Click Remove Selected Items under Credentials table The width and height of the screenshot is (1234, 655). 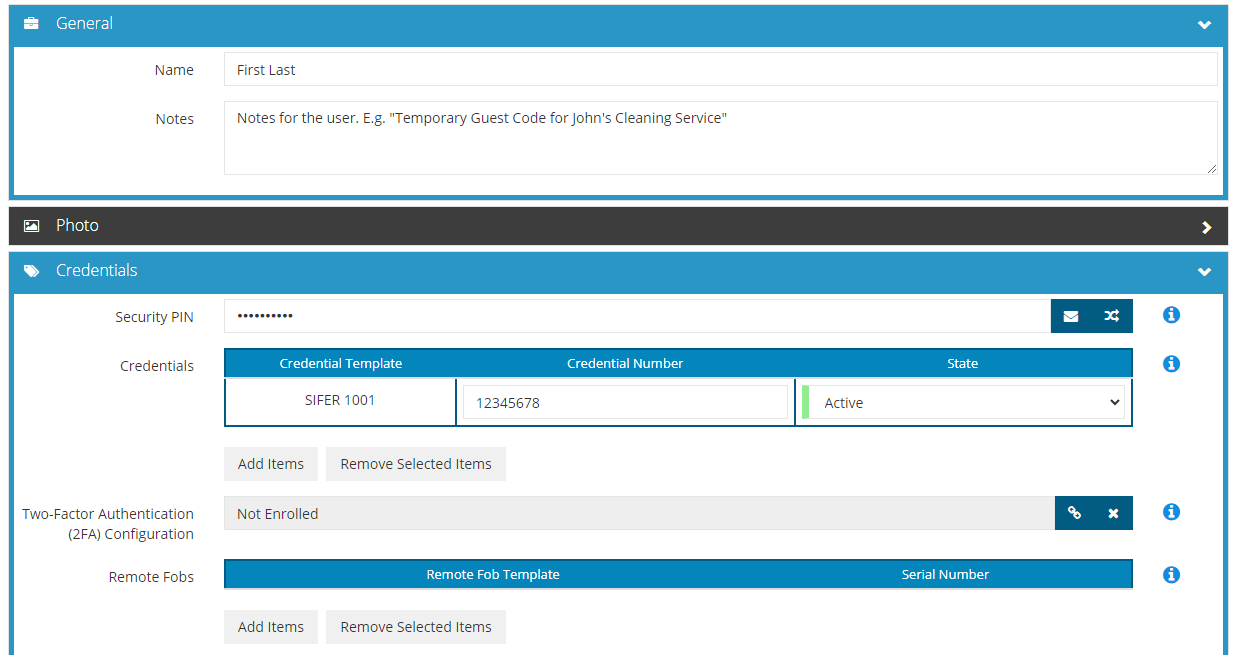pos(416,464)
